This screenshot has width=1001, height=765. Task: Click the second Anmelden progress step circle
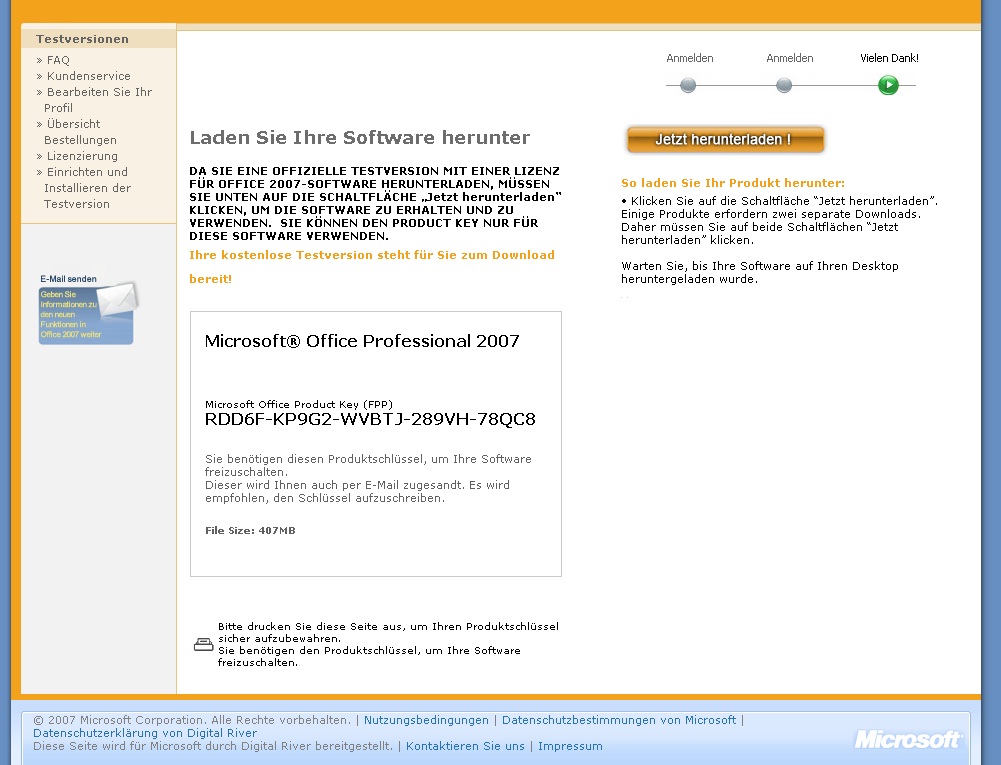(x=784, y=85)
